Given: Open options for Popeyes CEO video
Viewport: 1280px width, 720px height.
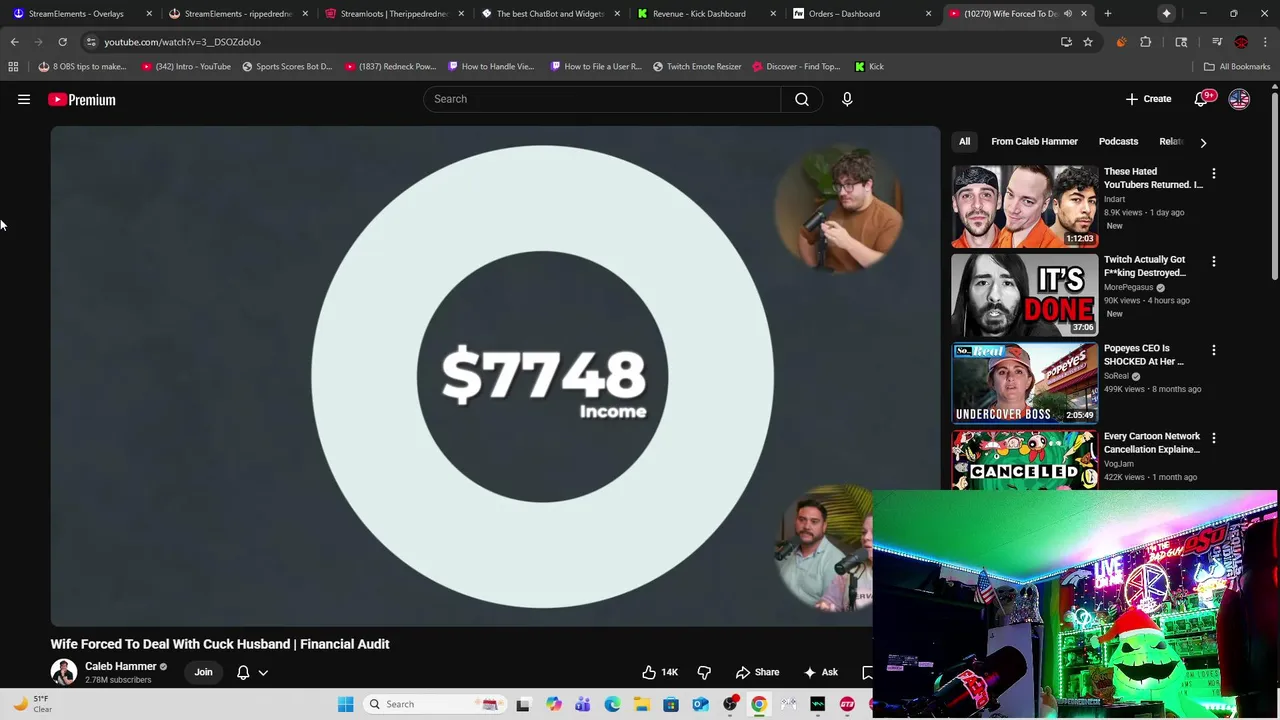Looking at the screenshot, I should pyautogui.click(x=1214, y=350).
